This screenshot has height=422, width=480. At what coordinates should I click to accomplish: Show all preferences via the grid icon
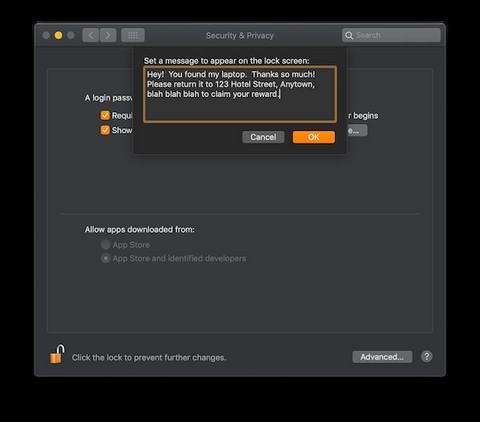pos(133,35)
